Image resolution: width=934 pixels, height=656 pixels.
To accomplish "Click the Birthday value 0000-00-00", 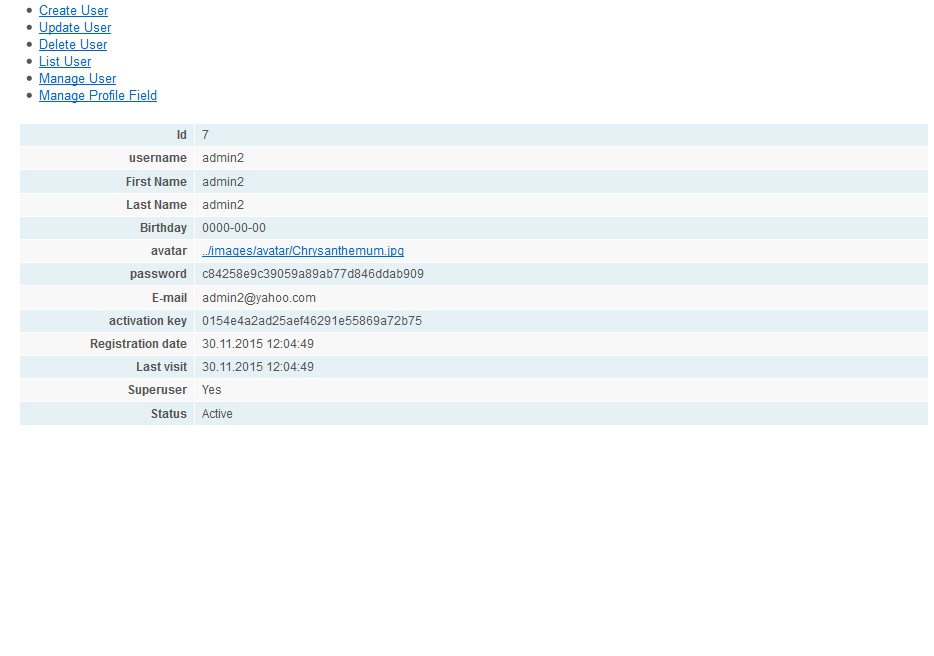I will point(234,228).
